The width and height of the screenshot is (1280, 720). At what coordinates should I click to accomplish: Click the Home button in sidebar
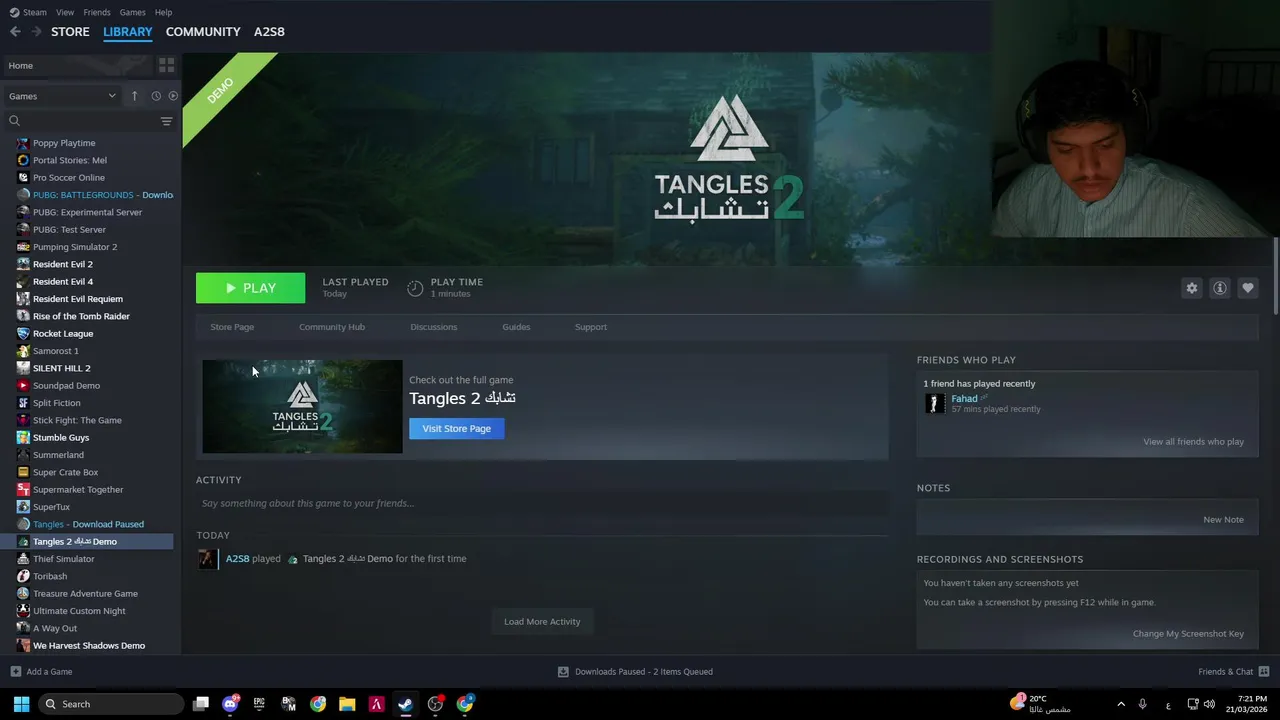pyautogui.click(x=78, y=65)
